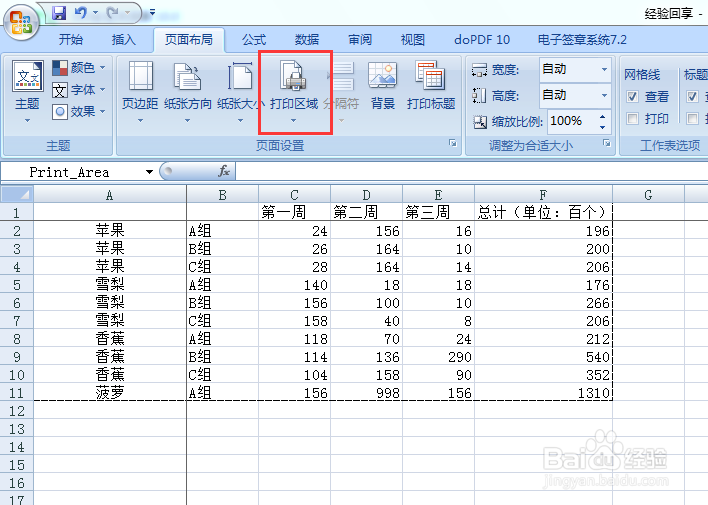Select the 菠萝 cell
Image resolution: width=708 pixels, height=505 pixels.
[x=110, y=393]
